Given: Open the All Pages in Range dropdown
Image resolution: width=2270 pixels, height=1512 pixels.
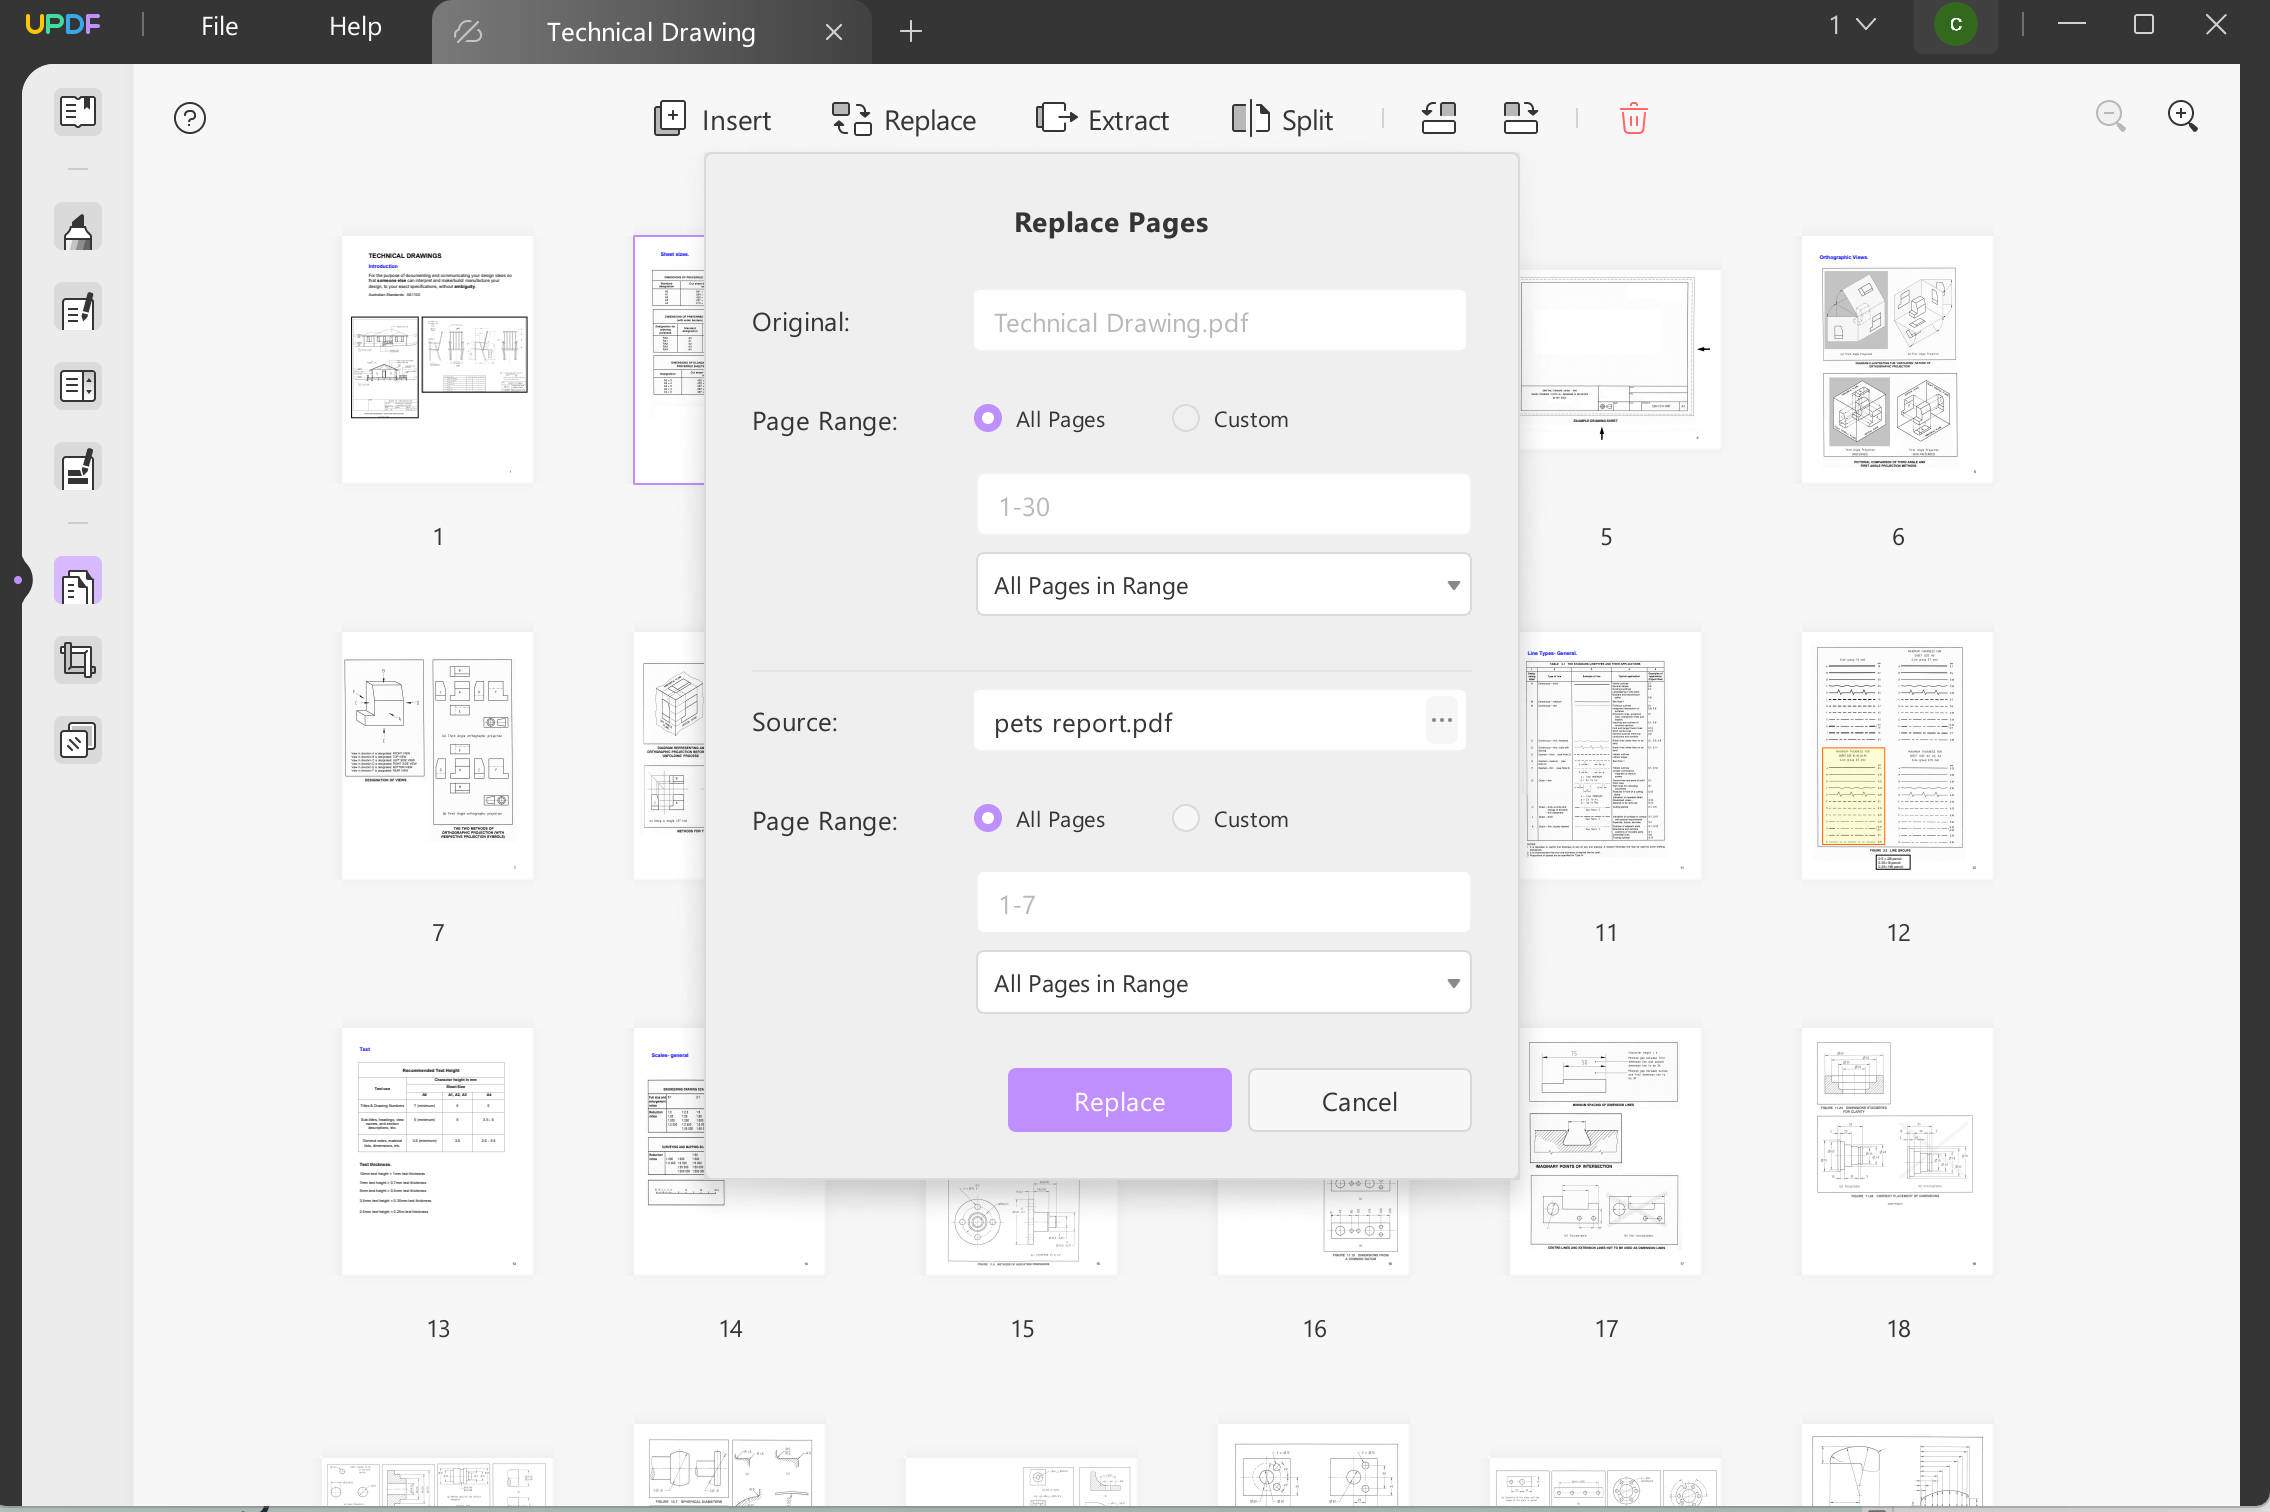Looking at the screenshot, I should click(x=1222, y=584).
